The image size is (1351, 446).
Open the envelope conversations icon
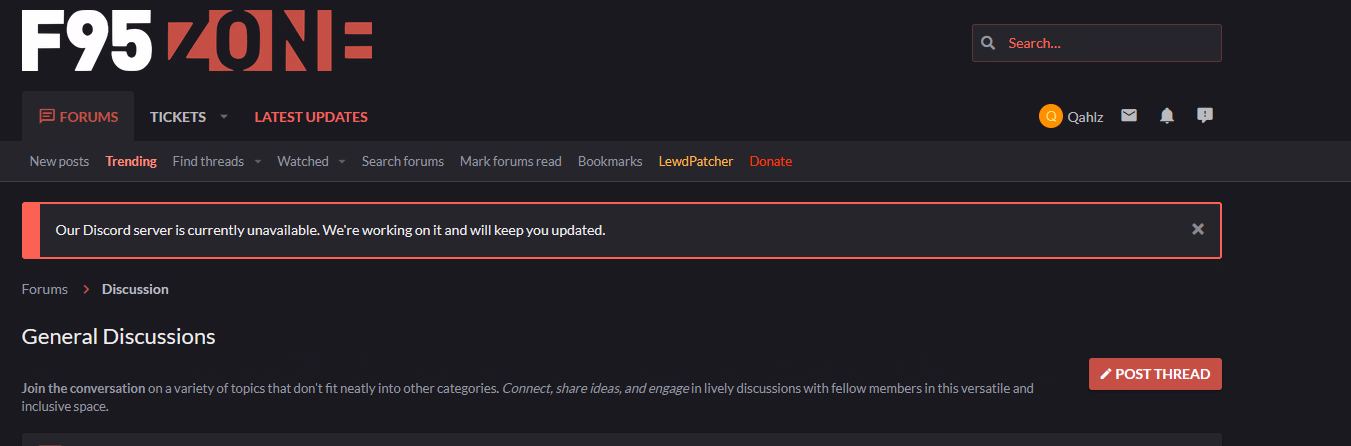tap(1129, 116)
